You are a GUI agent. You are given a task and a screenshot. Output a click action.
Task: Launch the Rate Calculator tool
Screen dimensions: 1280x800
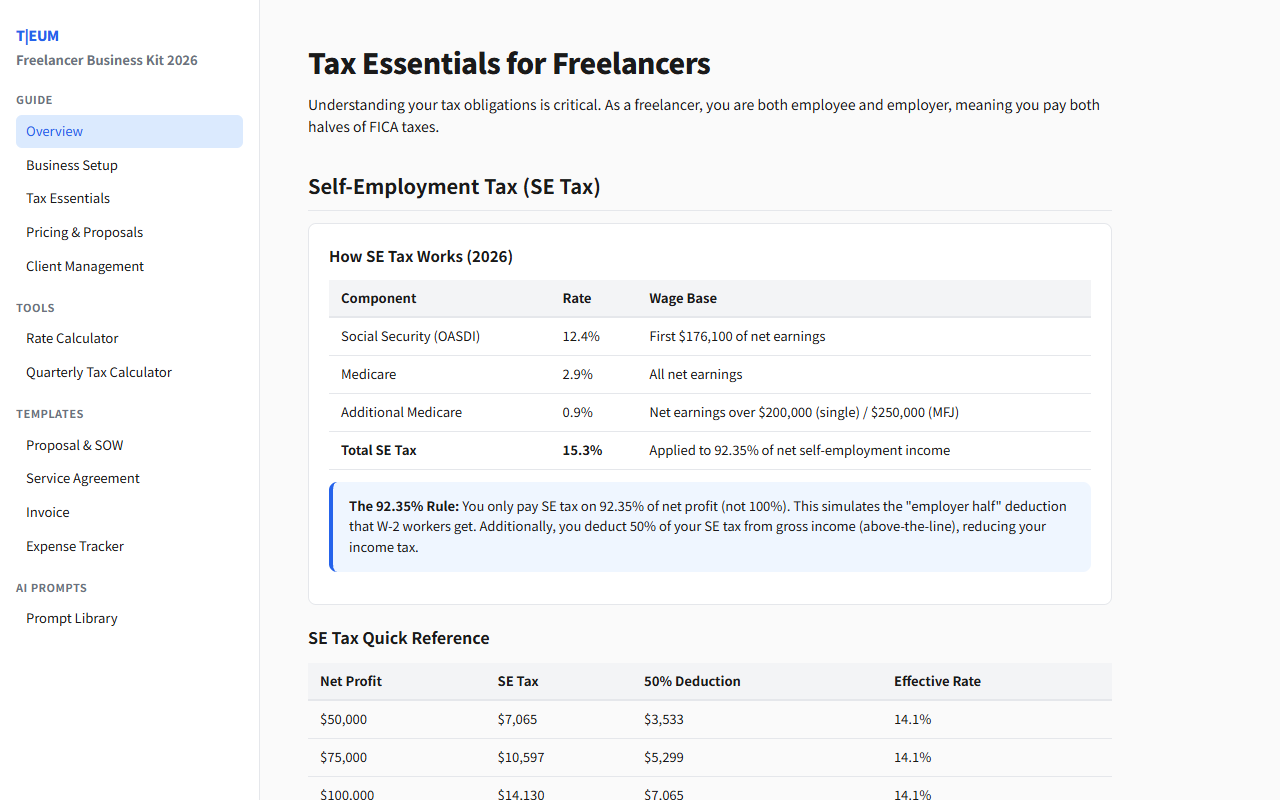71,338
